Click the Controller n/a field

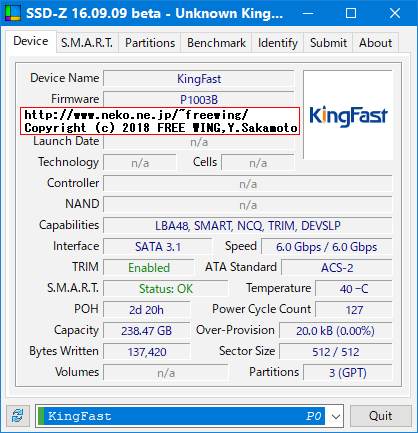pyautogui.click(x=248, y=184)
